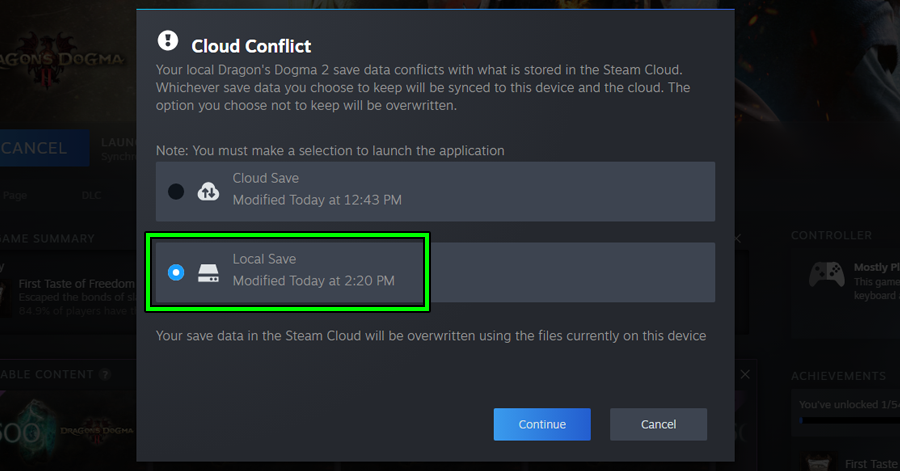Viewport: 900px width, 471px height.
Task: Click the Dragon's Dogma logo in the header
Action: 62,60
